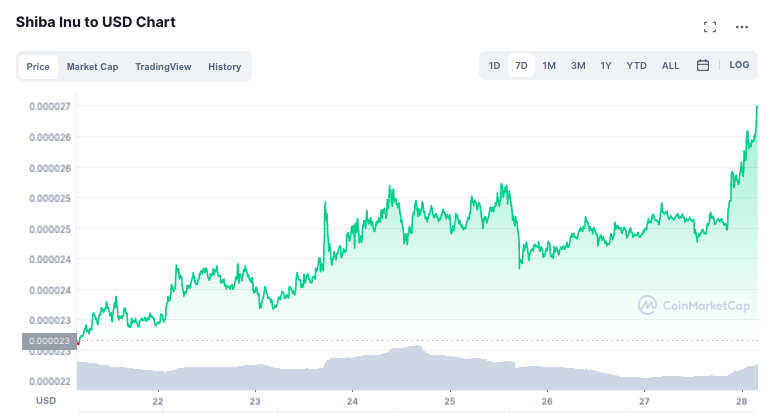Image resolution: width=778 pixels, height=413 pixels.
Task: Switch to the 3M time range
Action: [x=578, y=66]
